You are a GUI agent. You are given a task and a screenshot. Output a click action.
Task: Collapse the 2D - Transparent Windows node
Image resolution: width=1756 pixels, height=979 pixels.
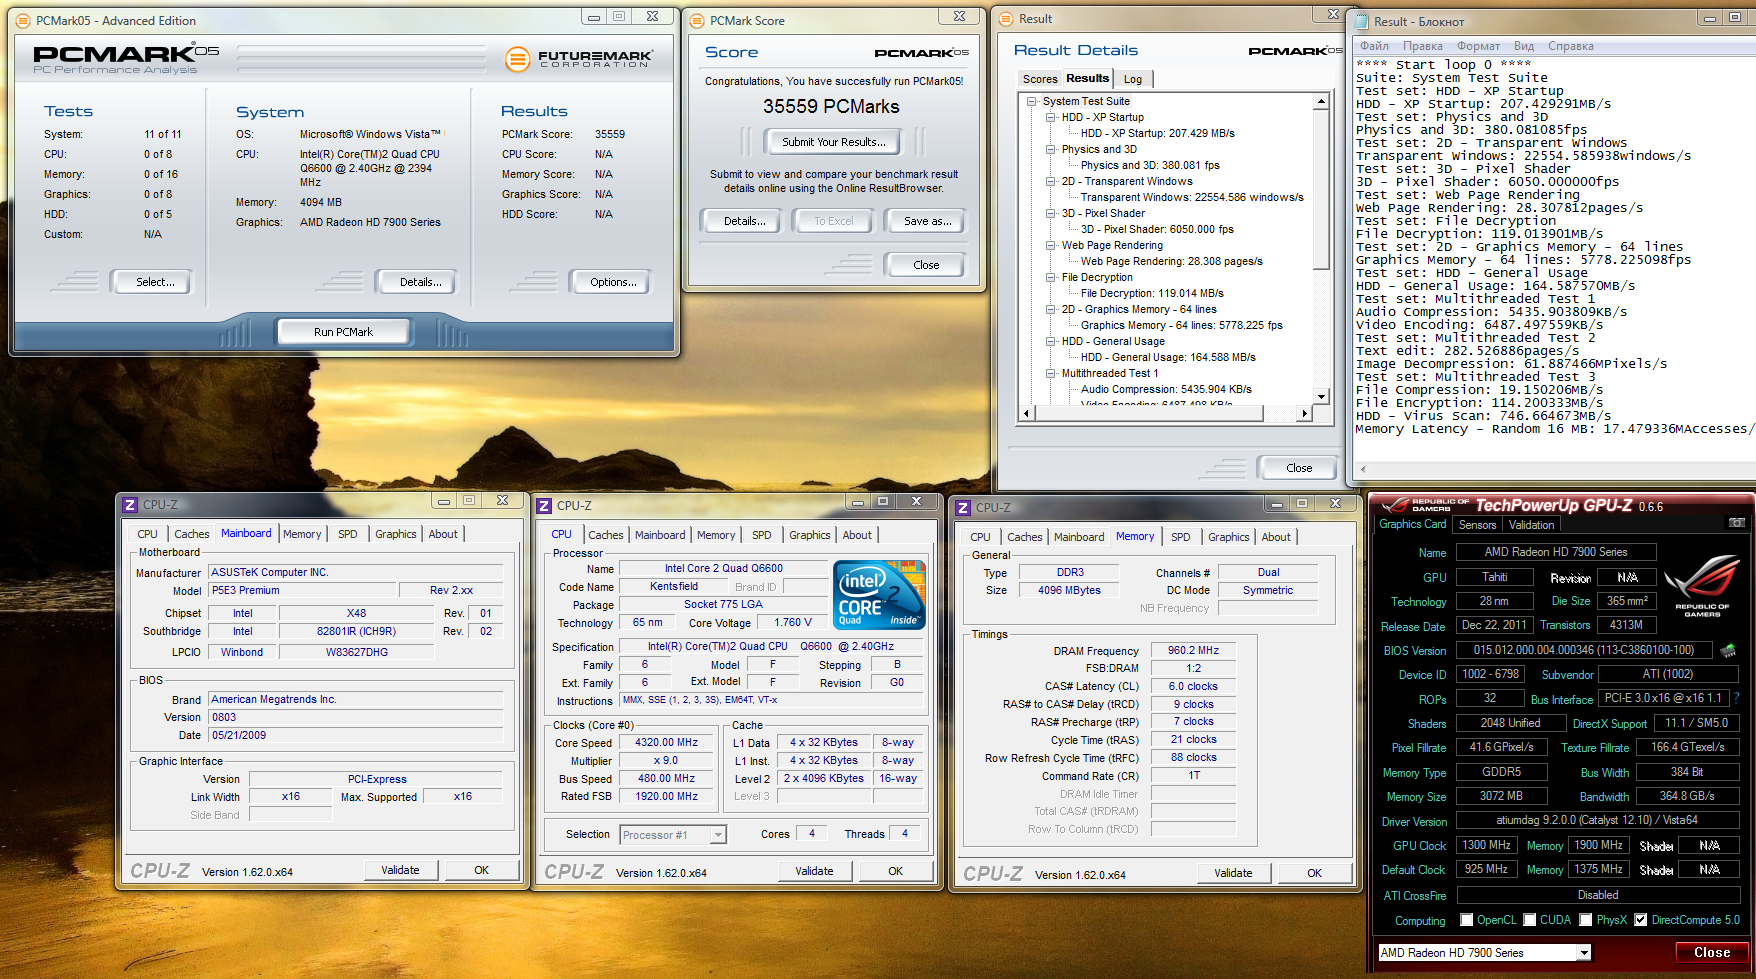(1051, 181)
